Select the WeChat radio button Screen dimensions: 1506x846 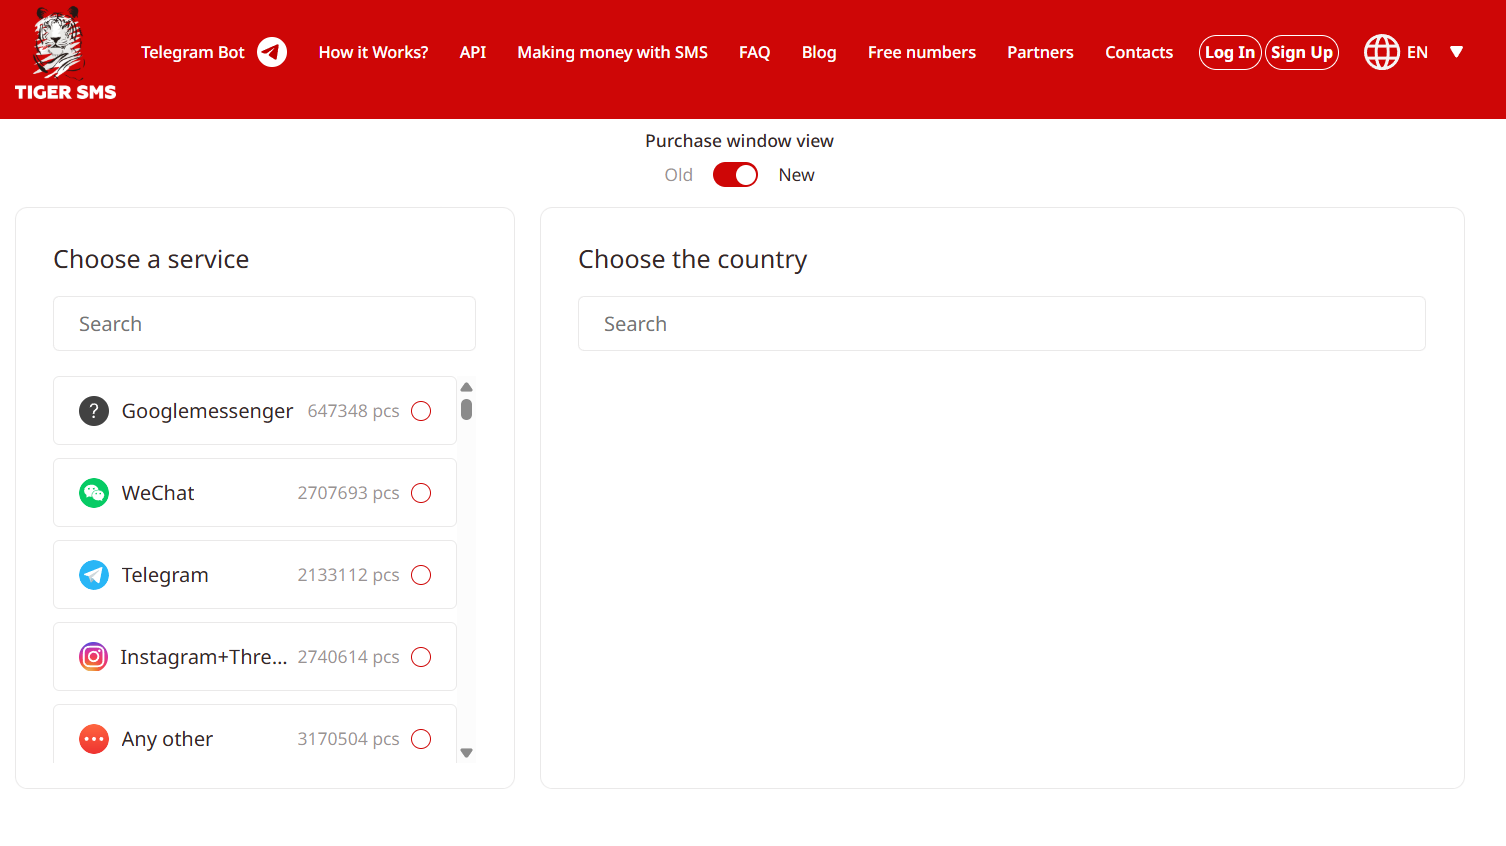click(421, 493)
